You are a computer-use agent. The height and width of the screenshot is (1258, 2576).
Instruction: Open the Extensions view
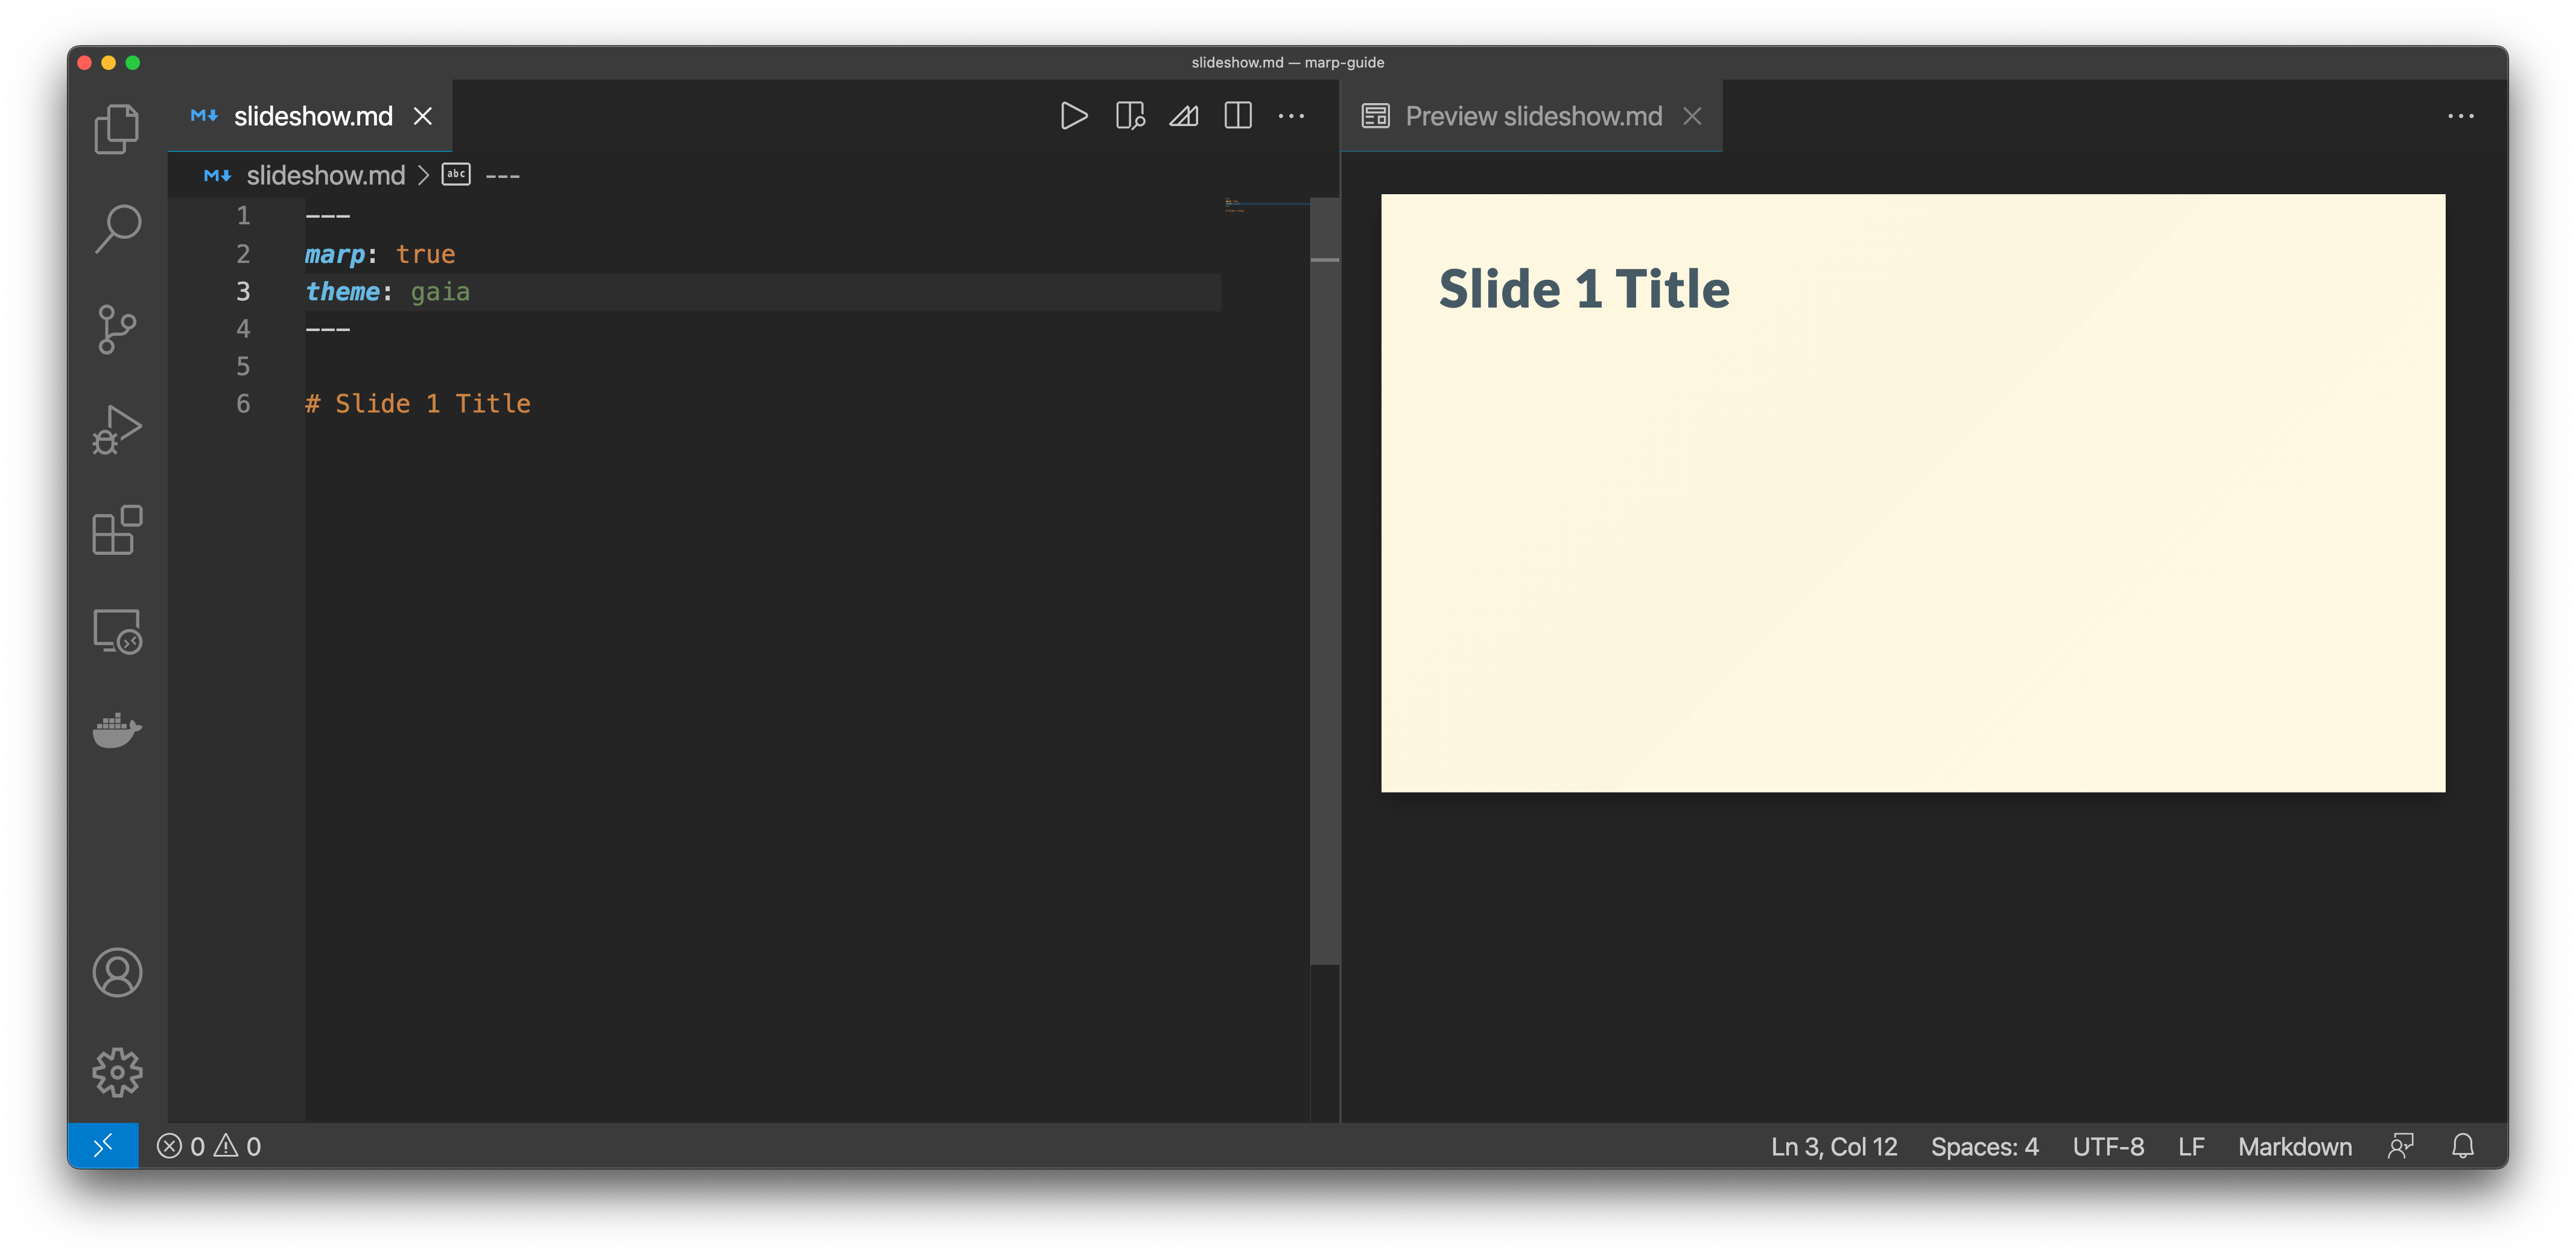117,530
